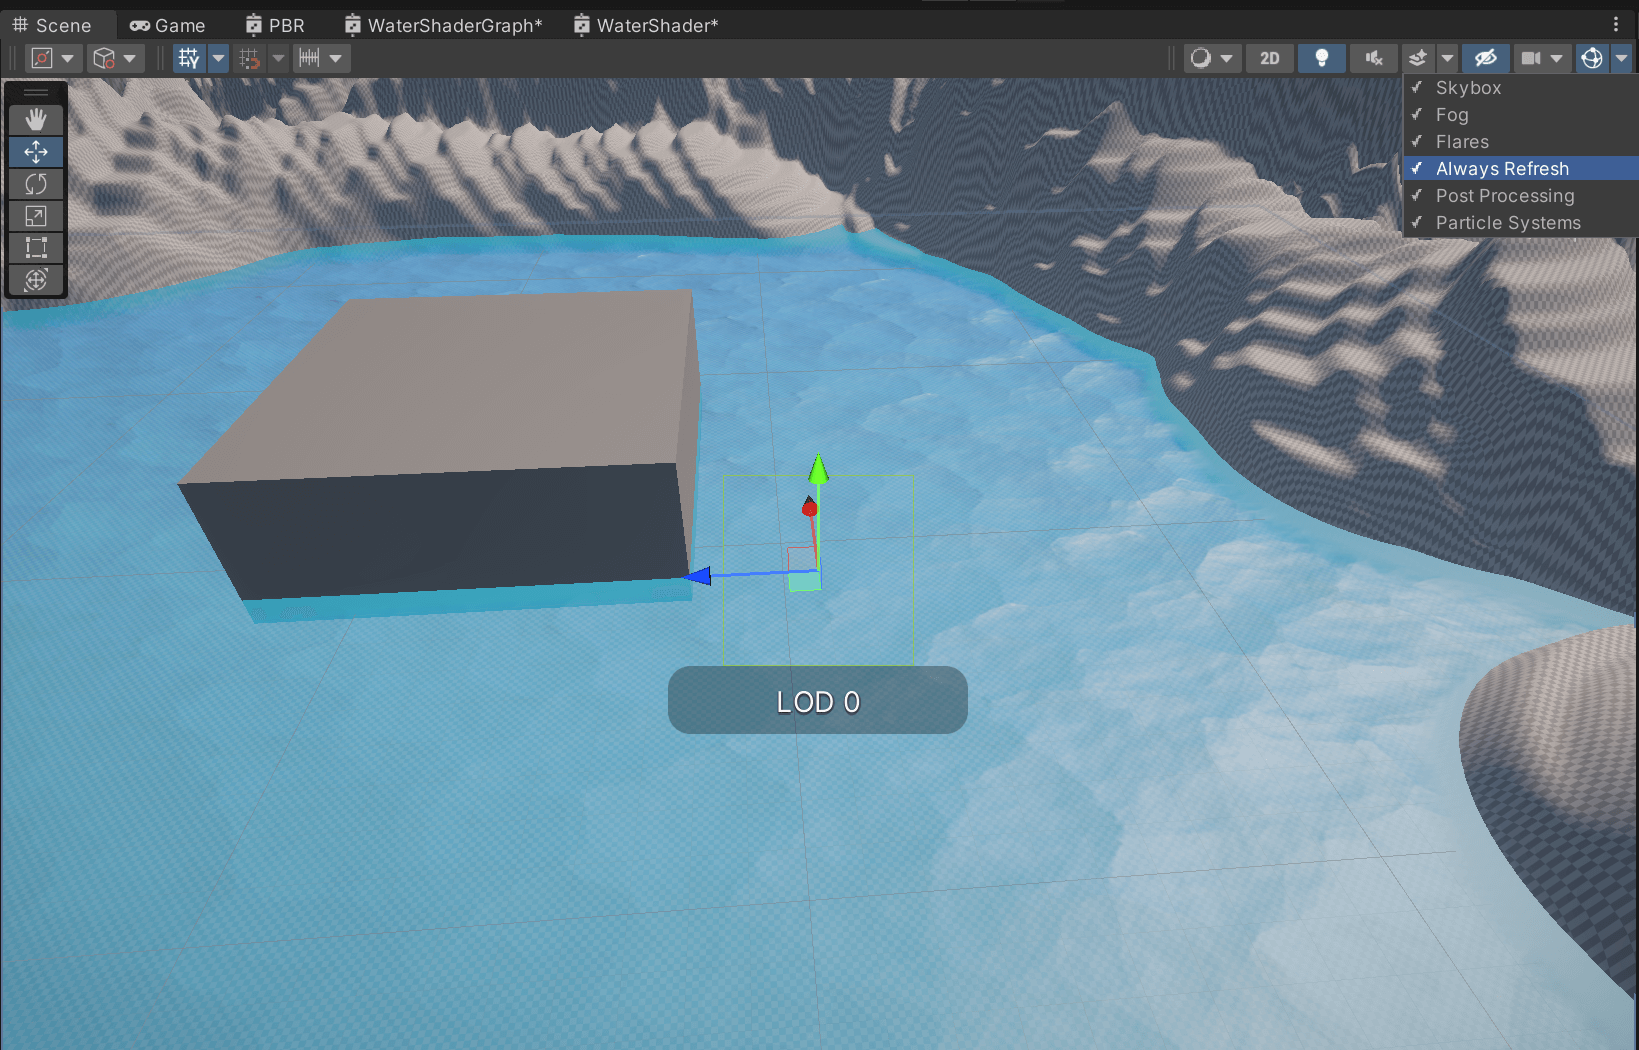Open the increment snapping ruler dropdown
Image resolution: width=1639 pixels, height=1050 pixels.
[336, 58]
